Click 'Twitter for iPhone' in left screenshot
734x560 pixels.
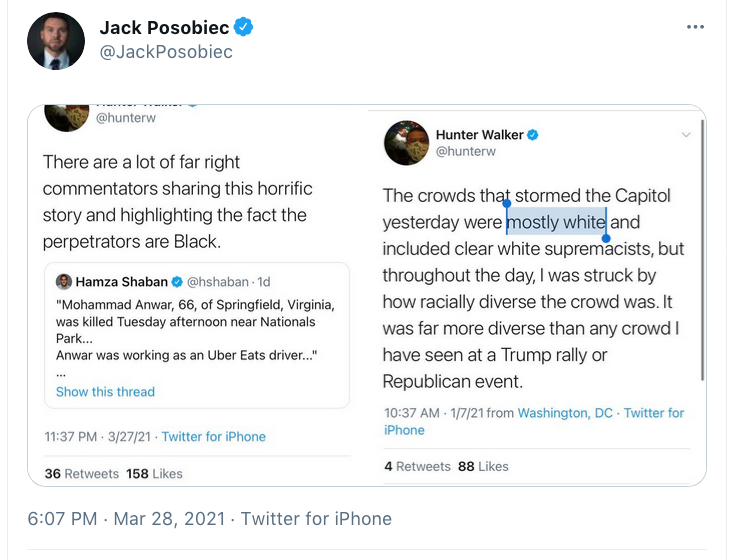[x=214, y=436]
